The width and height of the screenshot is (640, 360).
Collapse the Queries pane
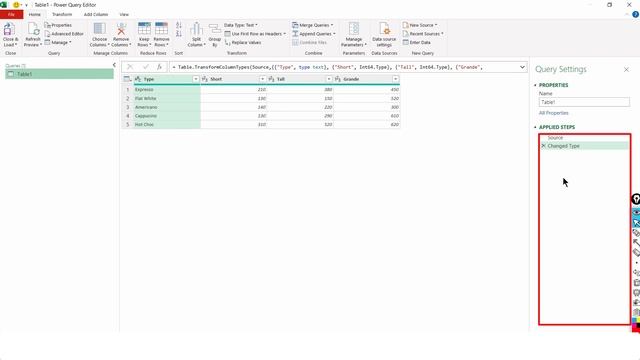(114, 65)
